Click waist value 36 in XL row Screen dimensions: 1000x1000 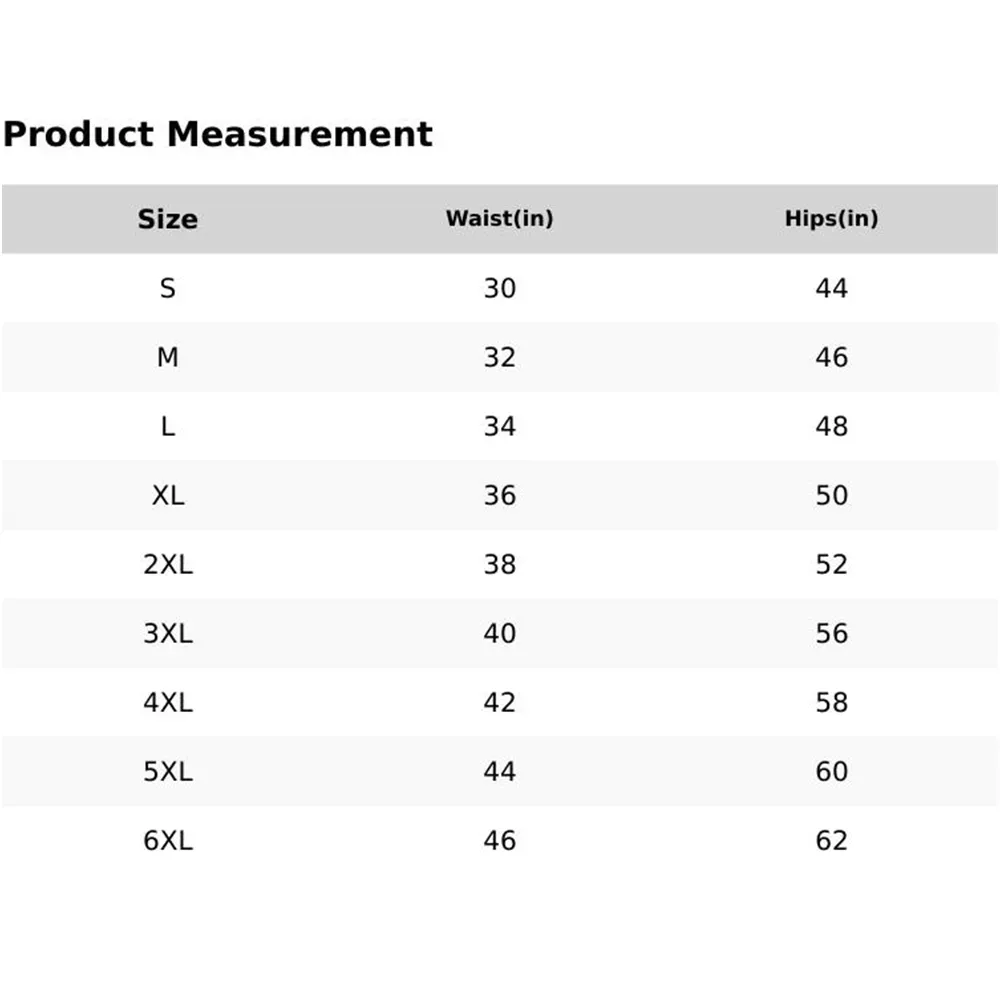pyautogui.click(x=499, y=496)
